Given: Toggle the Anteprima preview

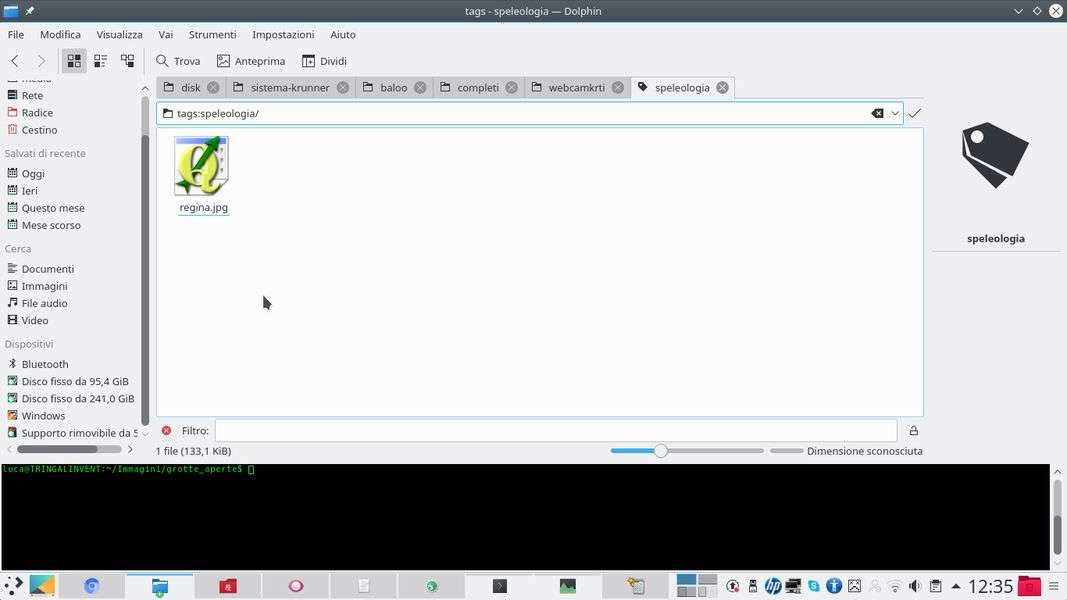Looking at the screenshot, I should [x=251, y=61].
